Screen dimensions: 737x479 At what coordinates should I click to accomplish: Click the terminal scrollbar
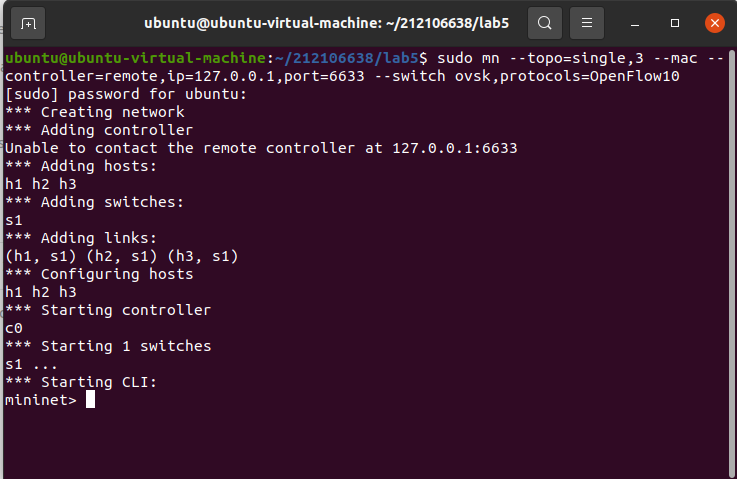click(x=732, y=262)
